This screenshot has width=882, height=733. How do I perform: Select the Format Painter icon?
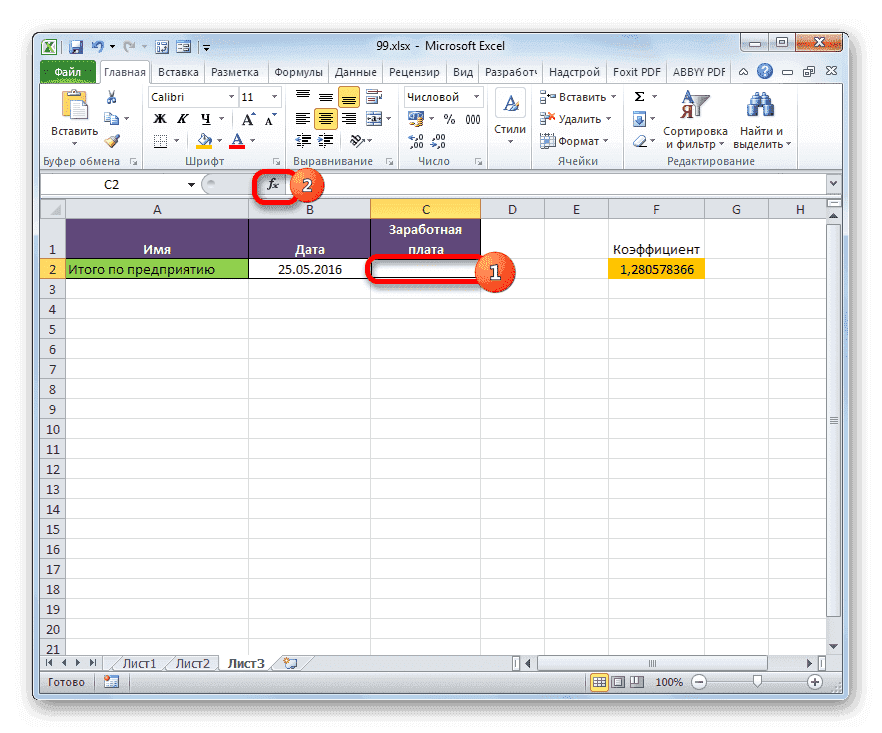coord(111,140)
